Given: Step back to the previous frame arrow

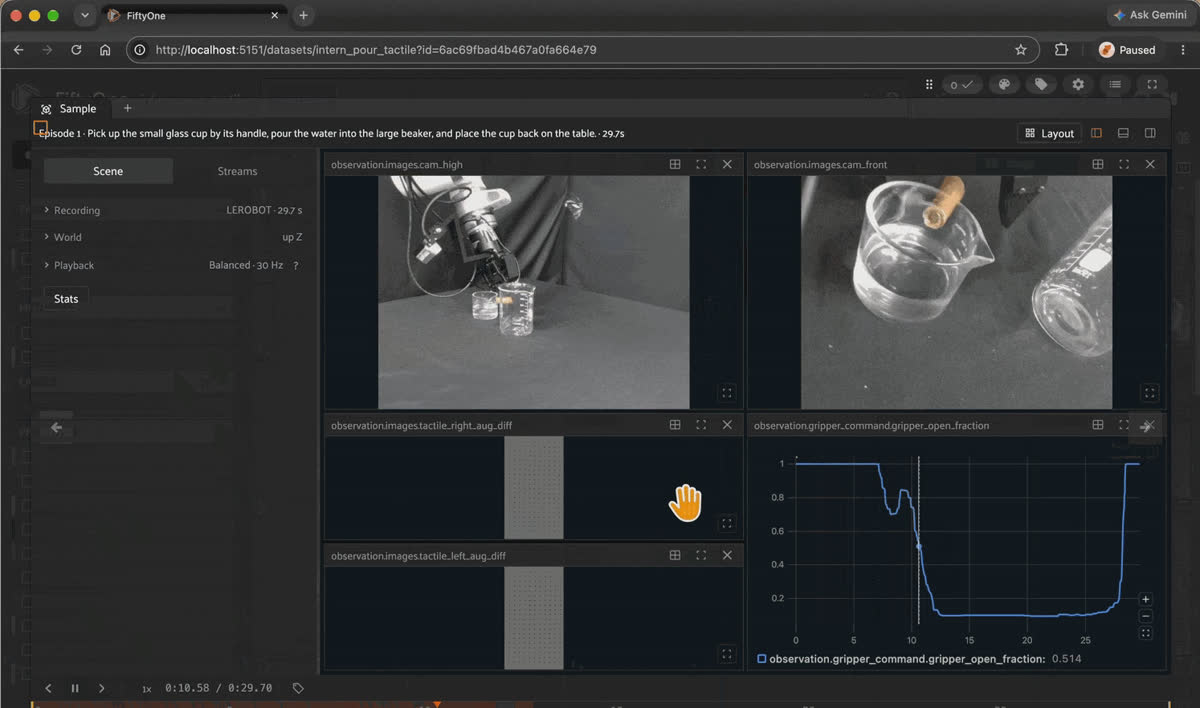Looking at the screenshot, I should pos(48,688).
